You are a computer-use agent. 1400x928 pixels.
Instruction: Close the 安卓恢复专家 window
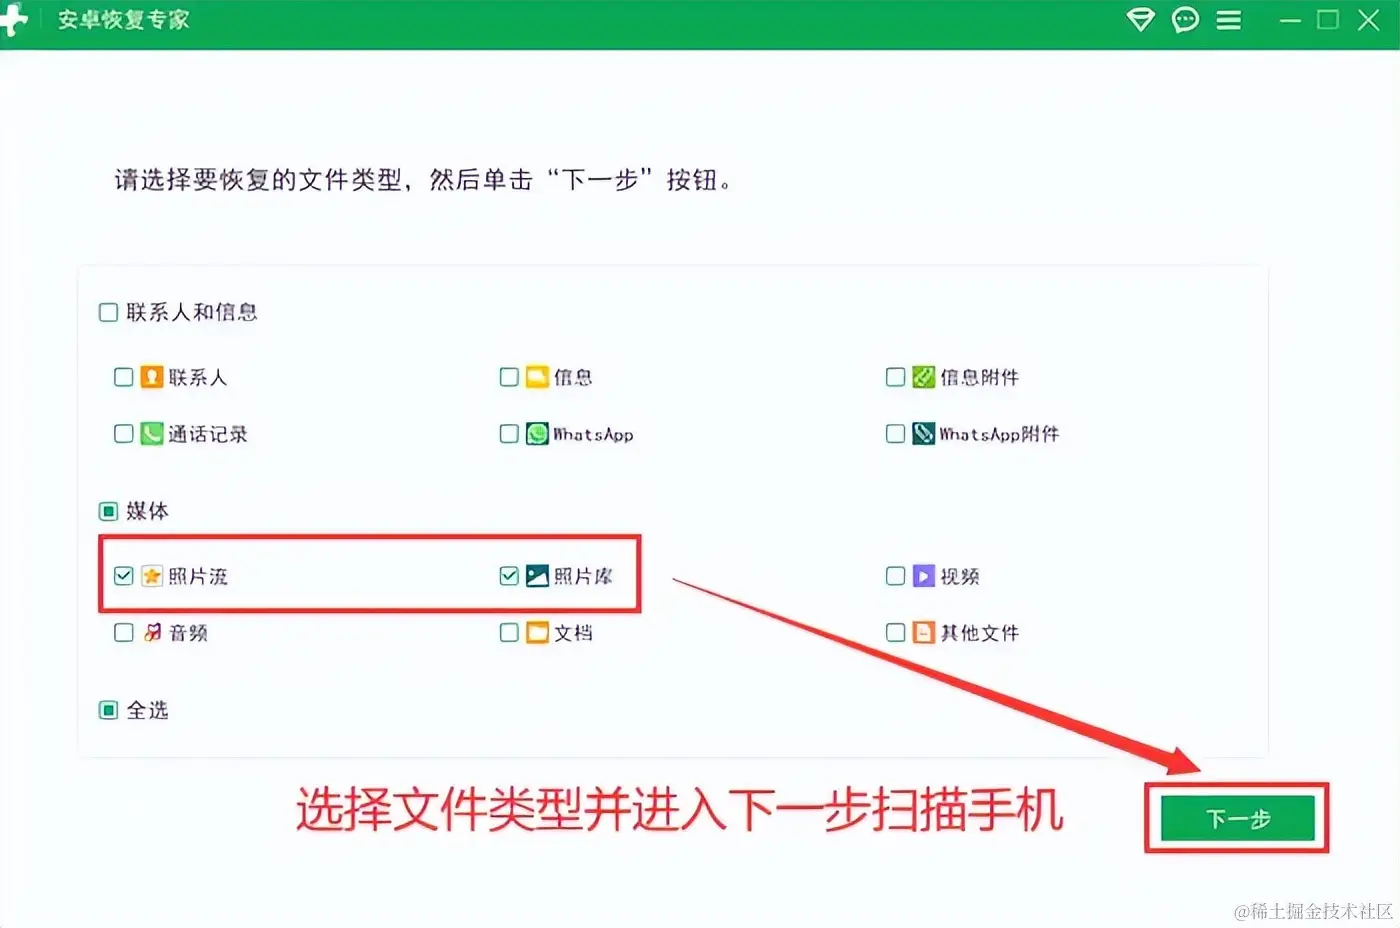1369,20
